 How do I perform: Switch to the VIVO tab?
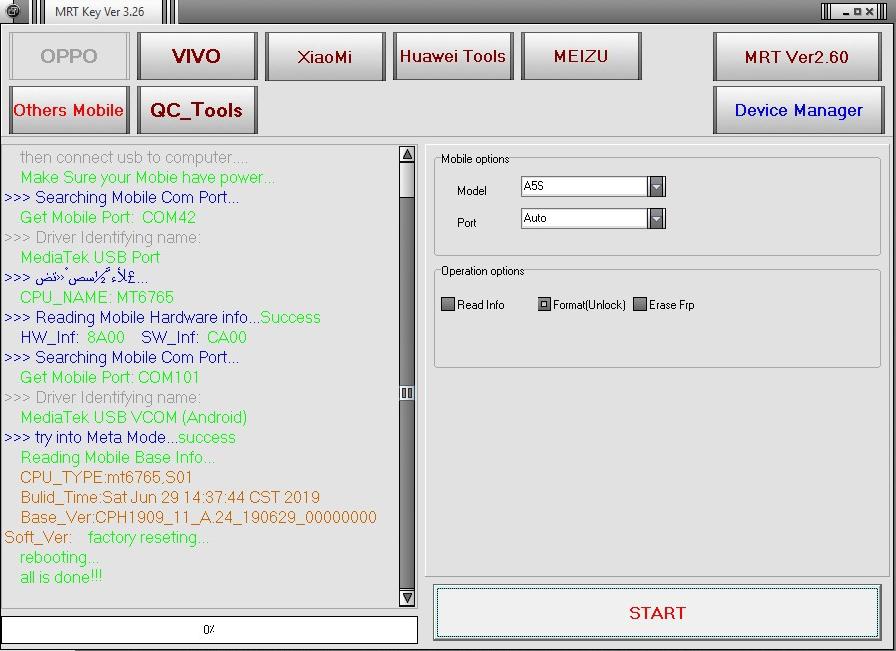pos(197,56)
